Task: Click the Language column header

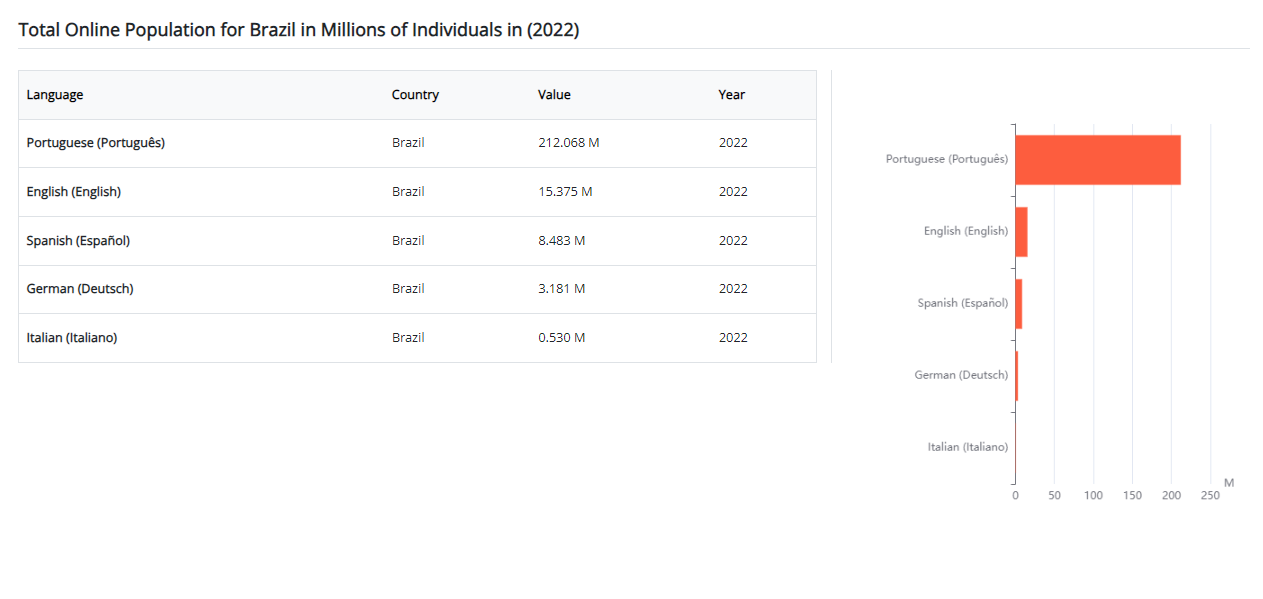Action: click(x=55, y=95)
